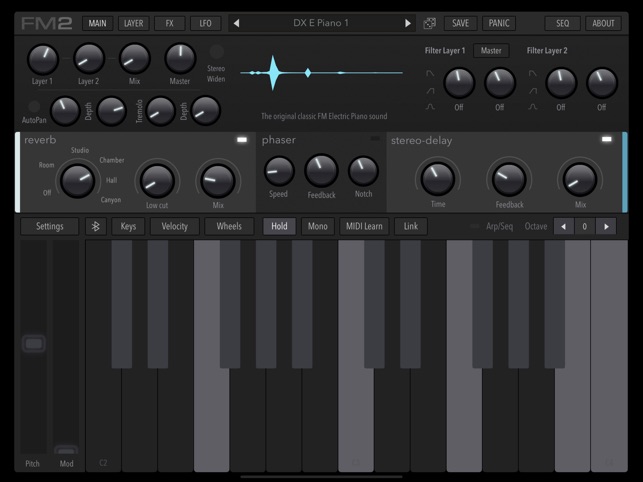Click the reverb Mix knob
643x482 pixels.
(218, 181)
